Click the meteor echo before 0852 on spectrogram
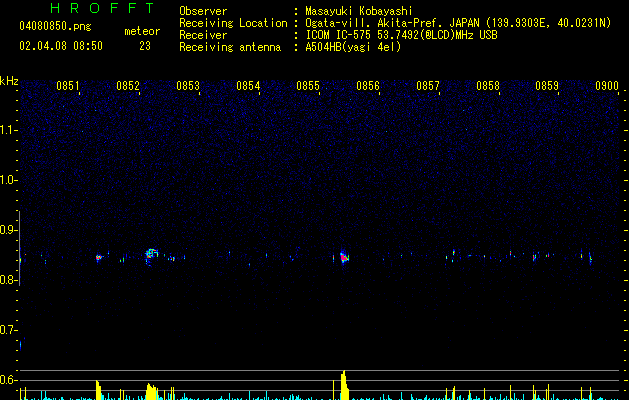 [x=99, y=258]
